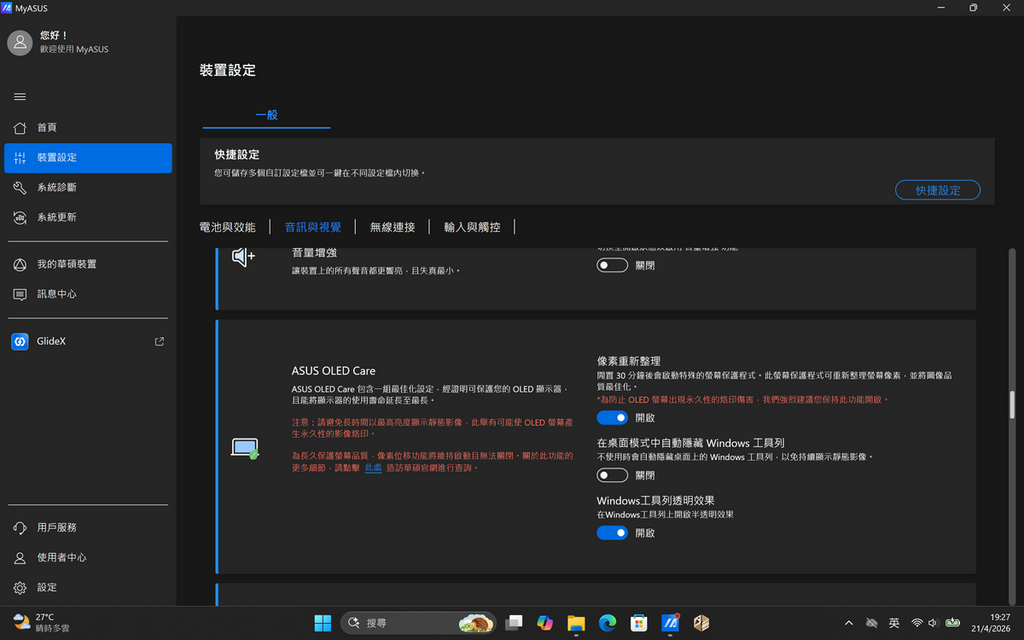Click the 快捷設定 button
Viewport: 1024px width, 640px height.
[x=937, y=190]
